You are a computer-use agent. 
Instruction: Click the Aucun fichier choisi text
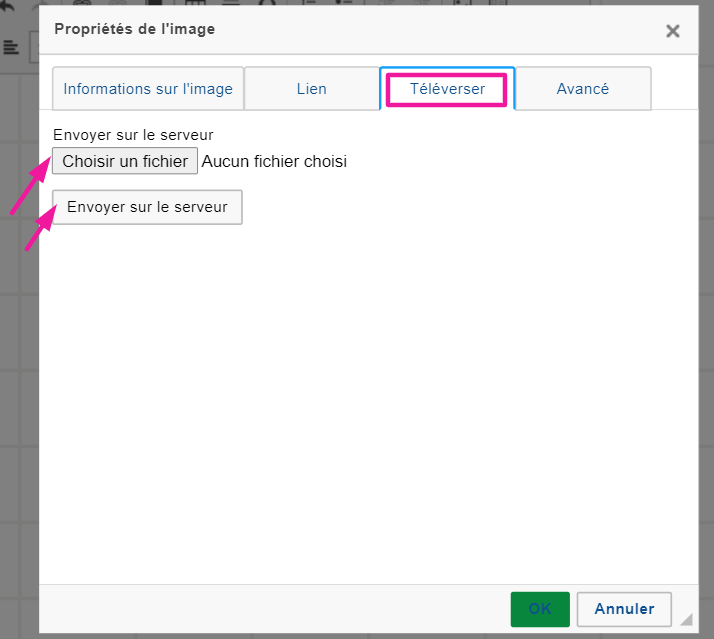coord(274,161)
